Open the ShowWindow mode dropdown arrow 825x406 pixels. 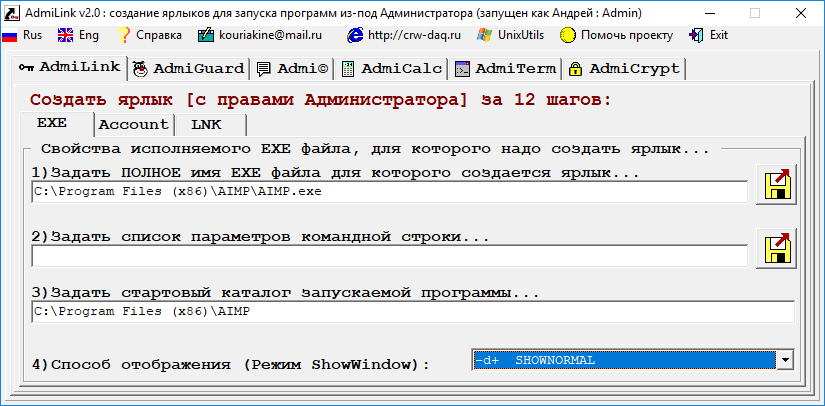pos(785,360)
